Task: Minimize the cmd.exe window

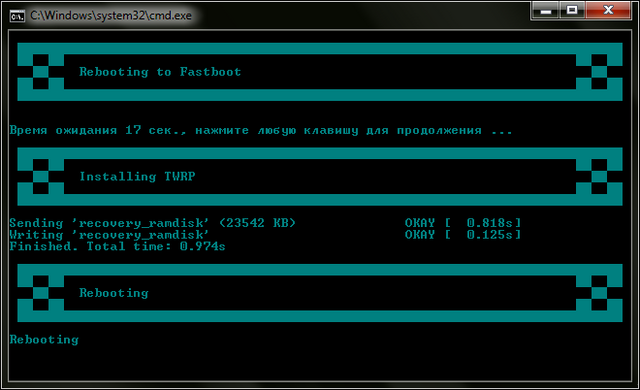Action: click(545, 10)
